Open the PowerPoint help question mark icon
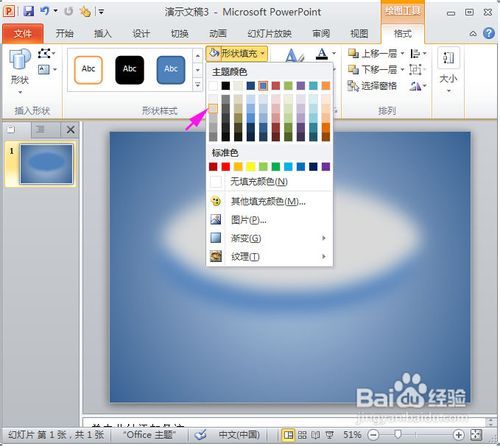This screenshot has height=446, width=500. click(x=489, y=33)
